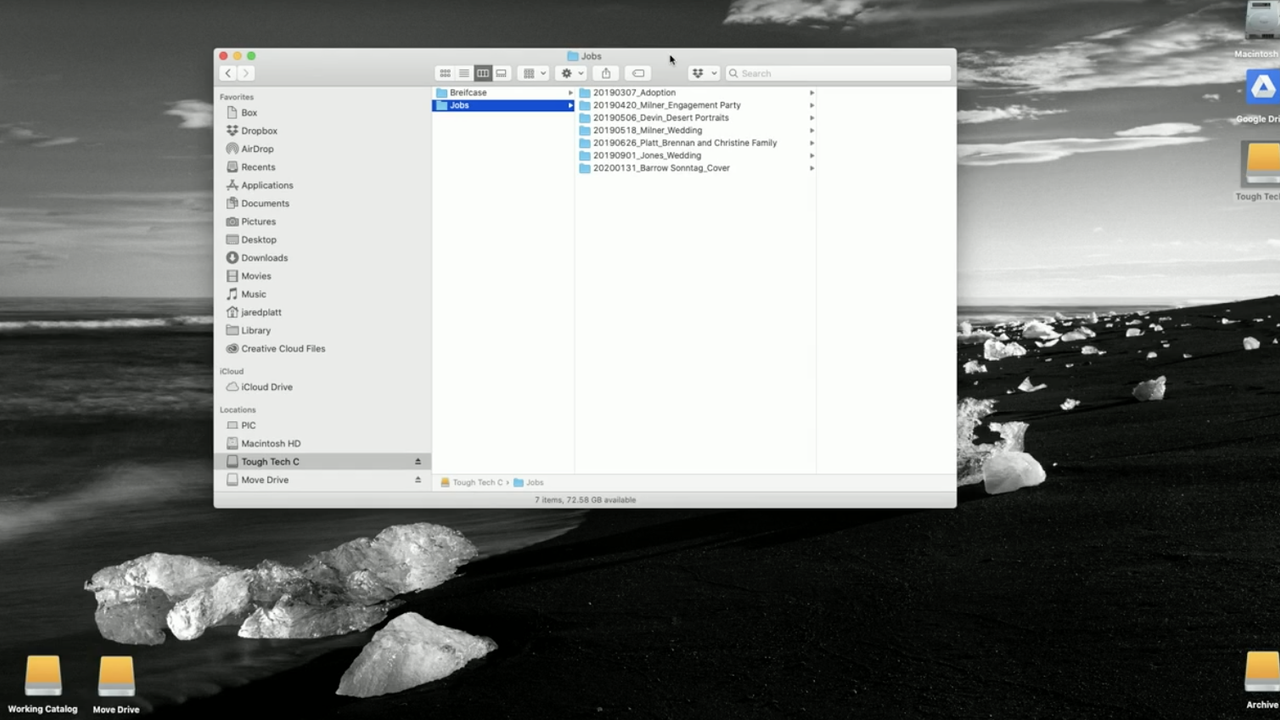
Task: Click Tough Tech C in path bar
Action: coord(472,482)
